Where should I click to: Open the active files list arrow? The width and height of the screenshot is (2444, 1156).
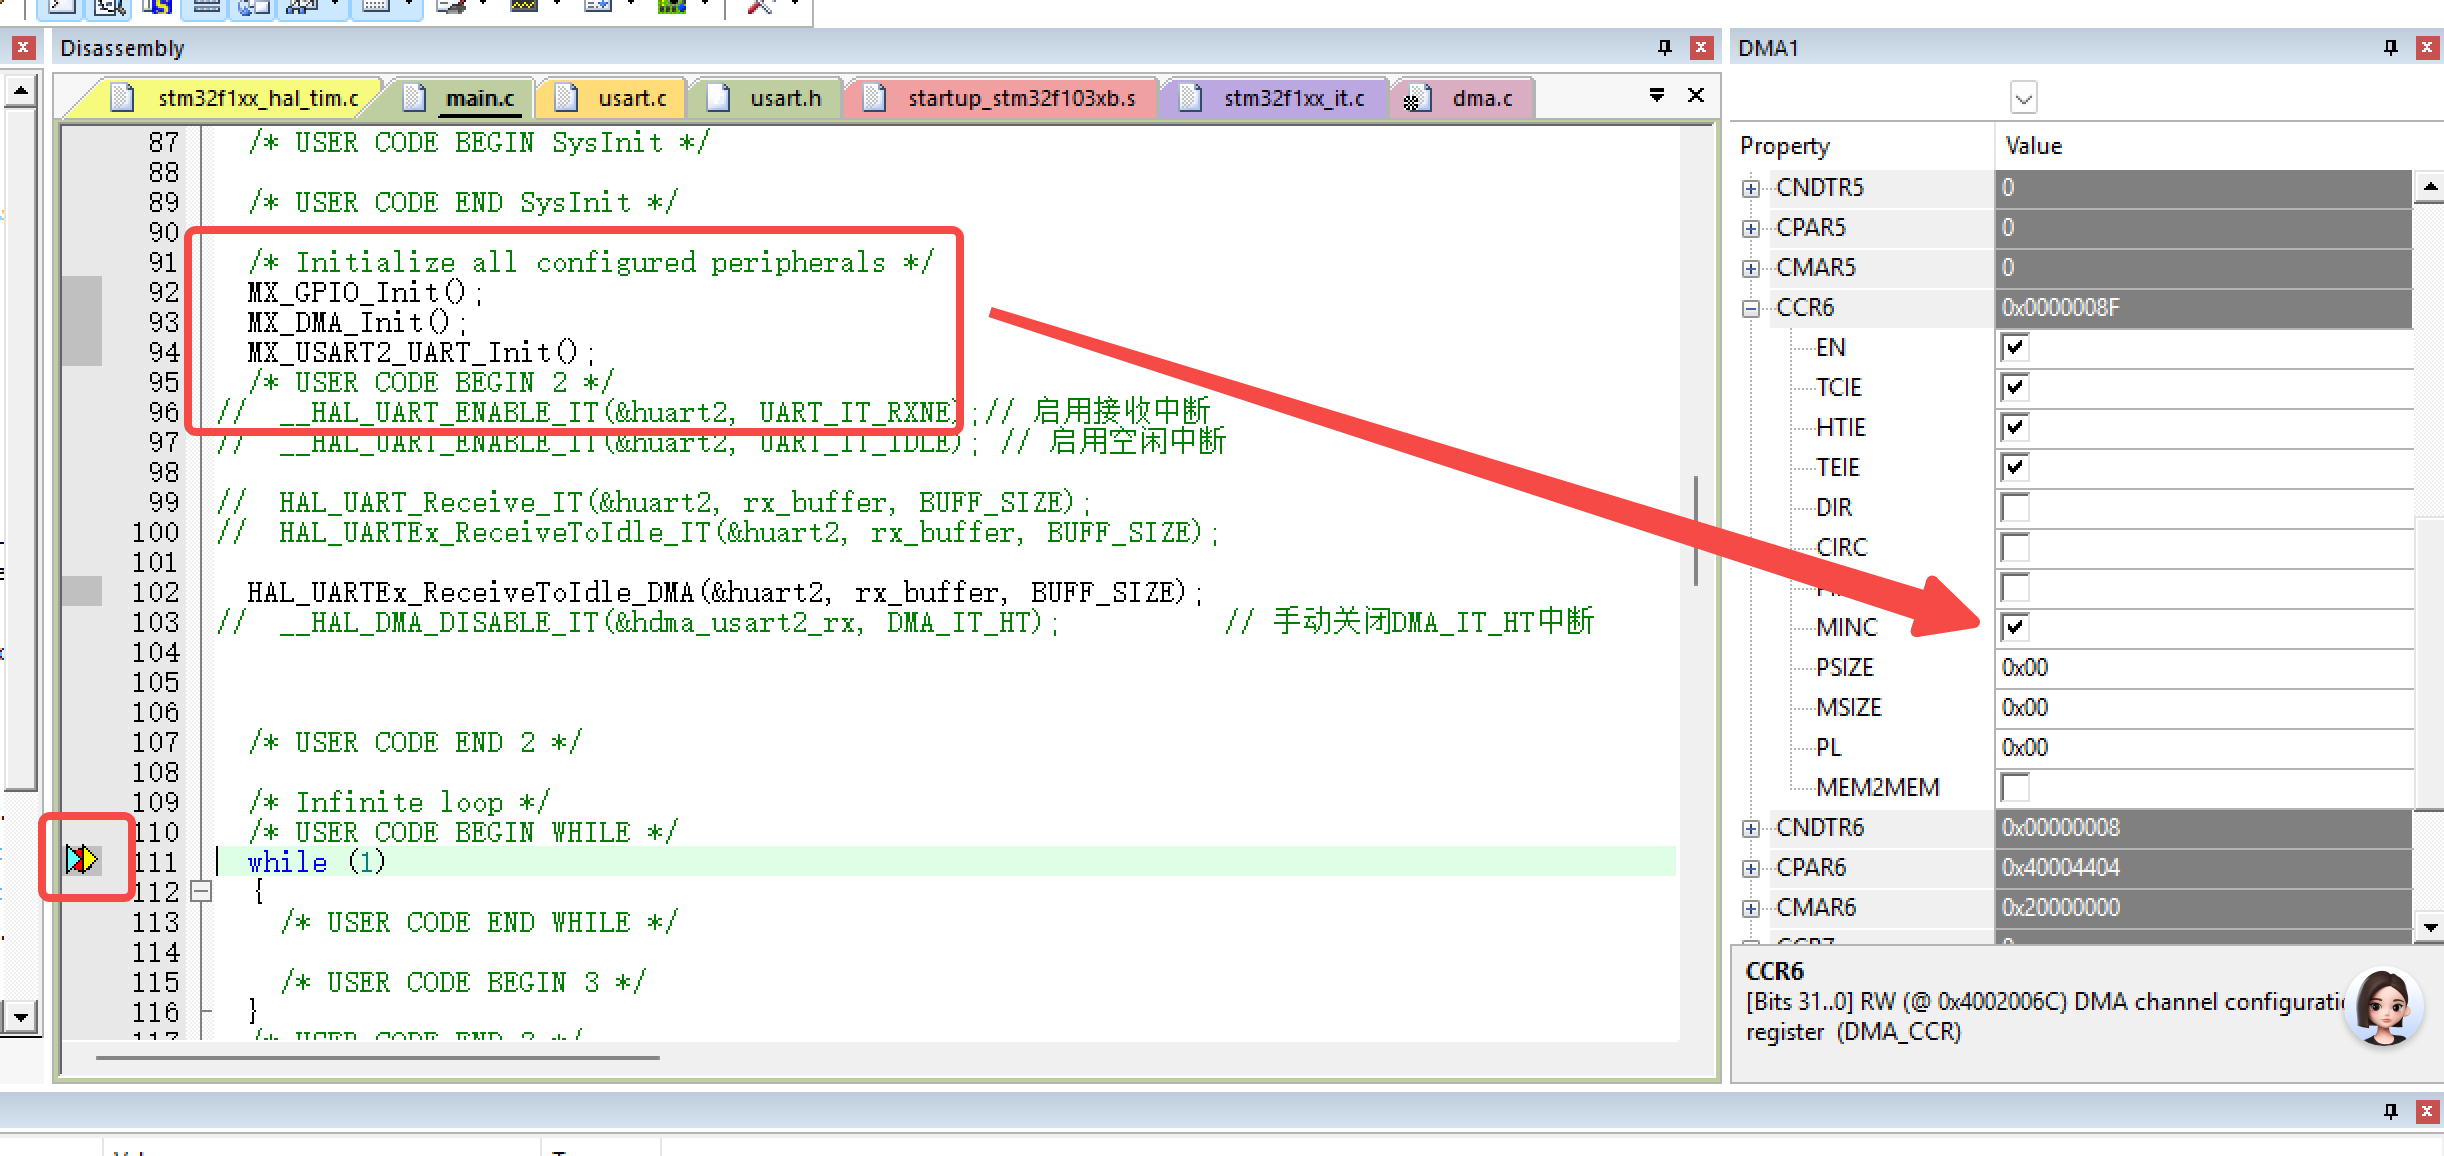pyautogui.click(x=1657, y=95)
